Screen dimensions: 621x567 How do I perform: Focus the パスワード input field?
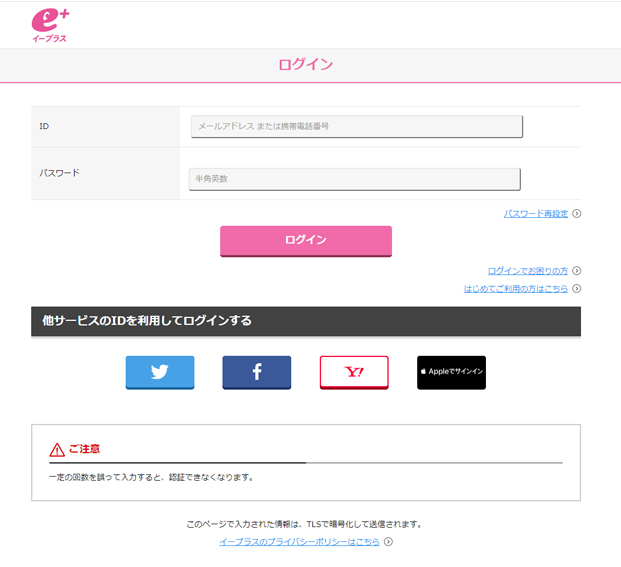354,179
